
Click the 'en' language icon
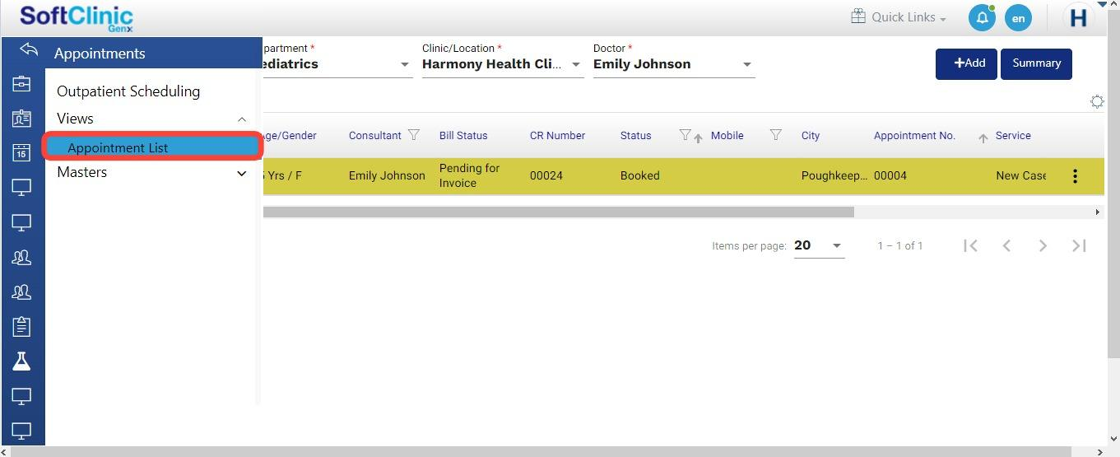pyautogui.click(x=1018, y=18)
